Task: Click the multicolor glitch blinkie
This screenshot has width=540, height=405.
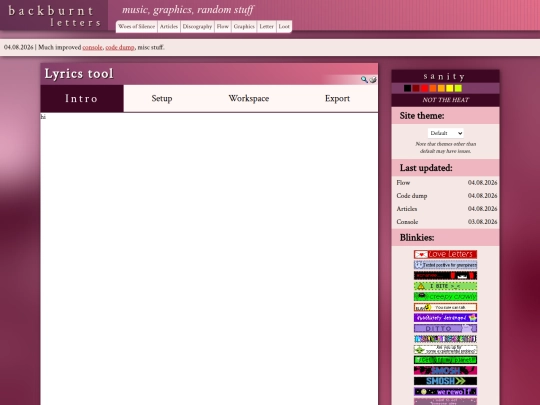Action: 445,339
